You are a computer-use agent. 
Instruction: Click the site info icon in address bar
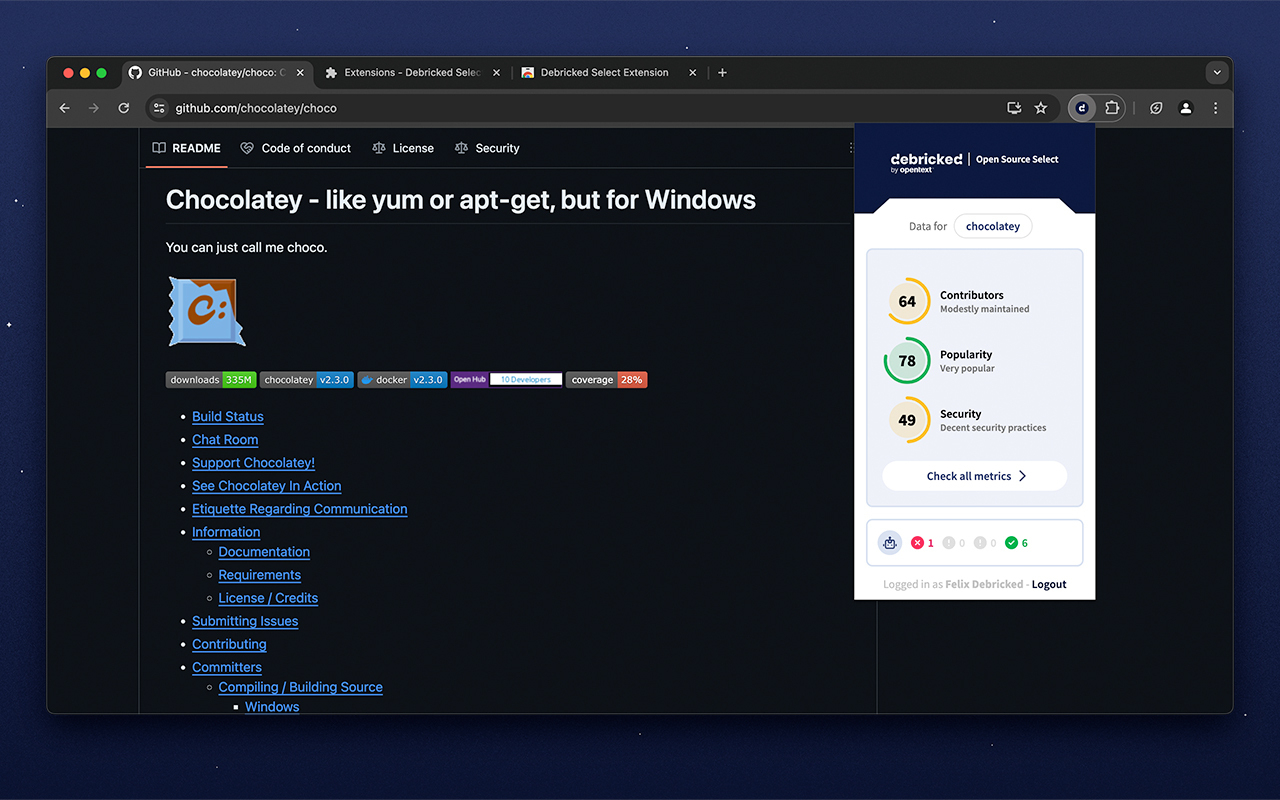(x=159, y=108)
